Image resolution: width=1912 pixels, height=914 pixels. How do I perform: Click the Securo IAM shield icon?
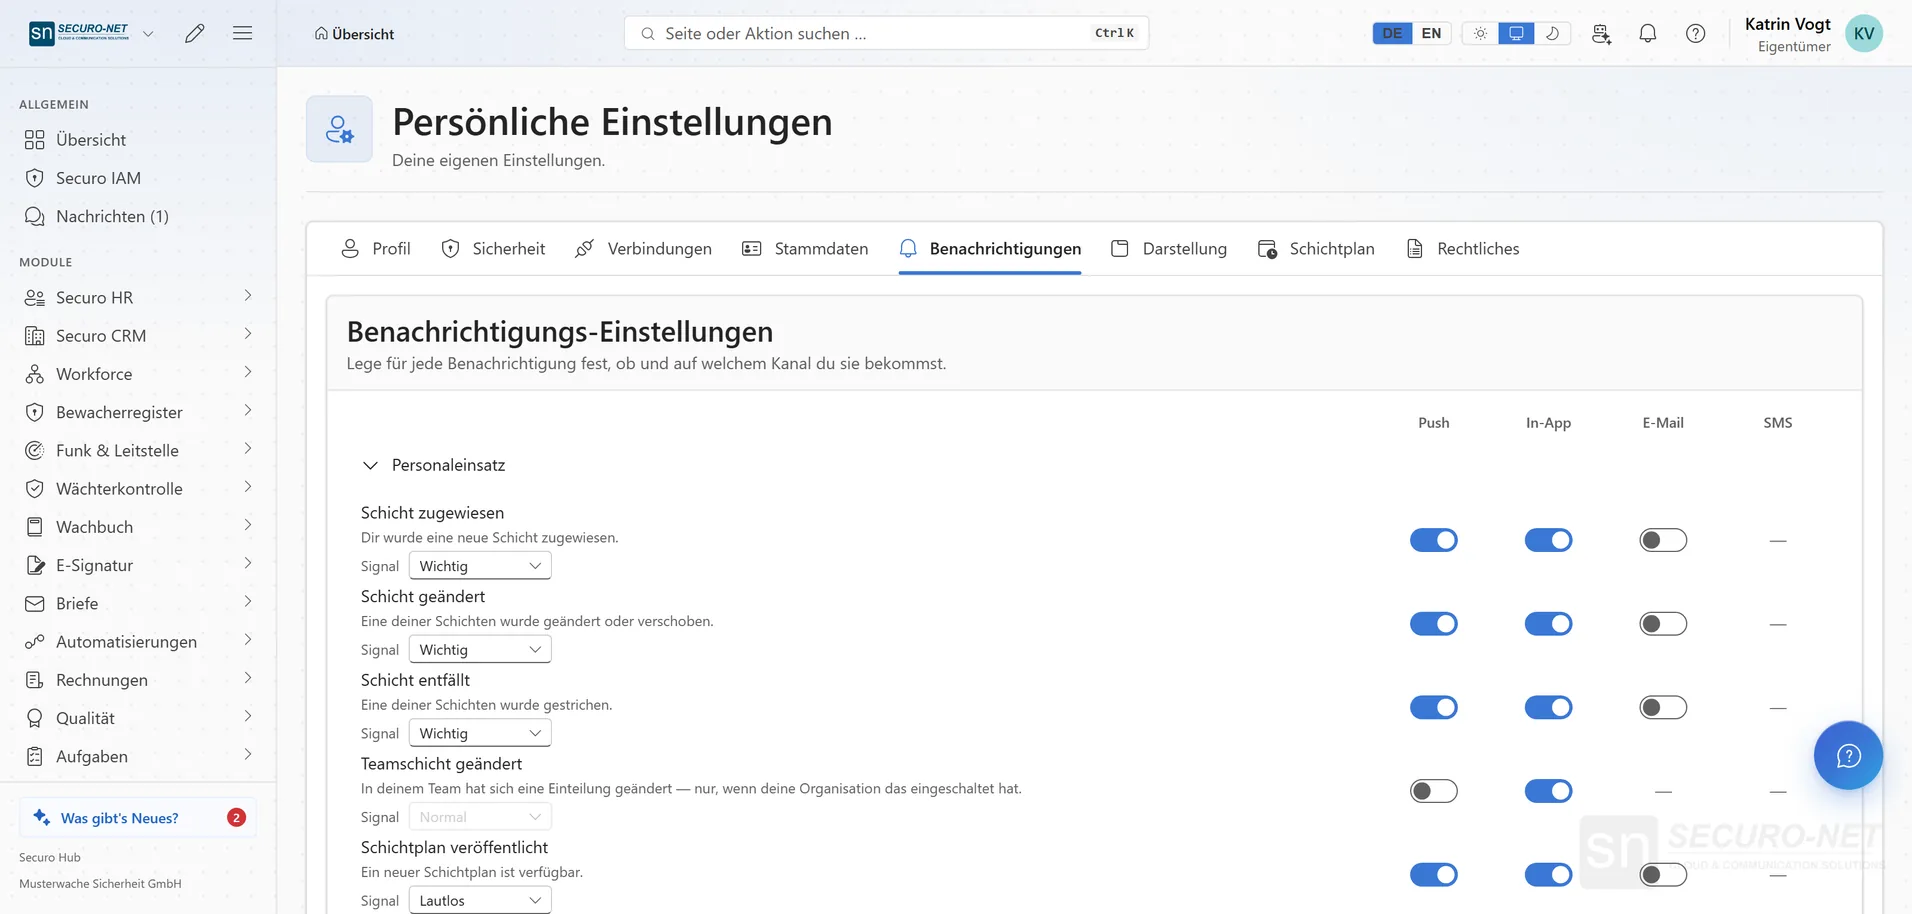coord(35,178)
